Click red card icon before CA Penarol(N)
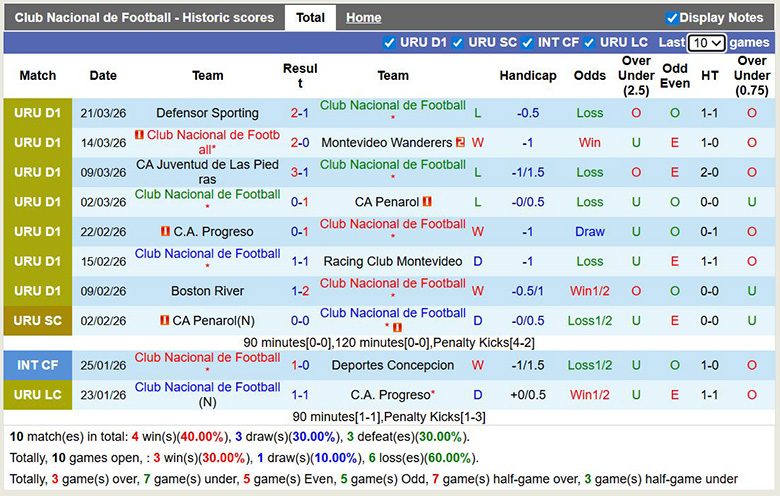 point(165,321)
